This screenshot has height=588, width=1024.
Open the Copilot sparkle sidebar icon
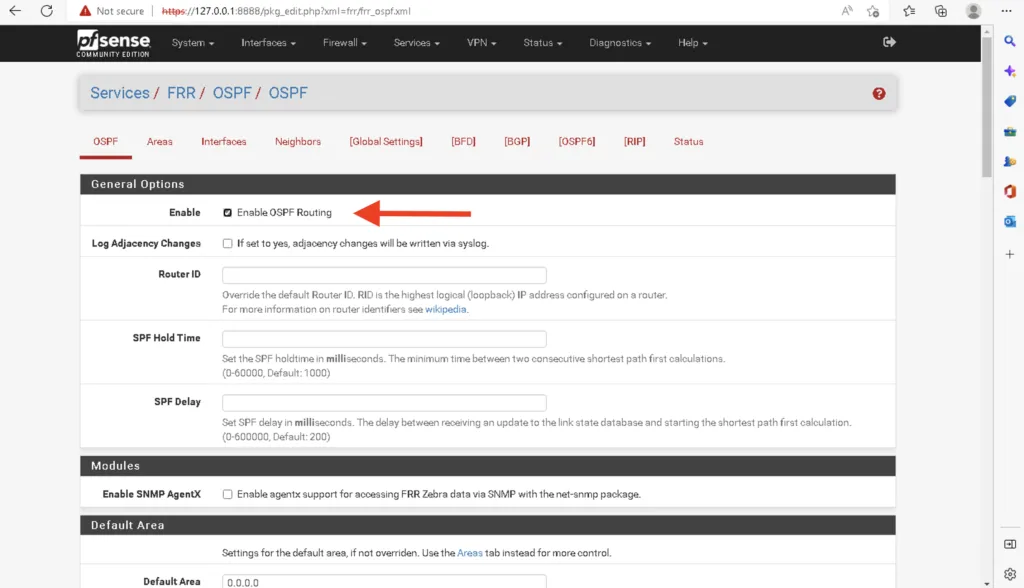tap(1010, 71)
